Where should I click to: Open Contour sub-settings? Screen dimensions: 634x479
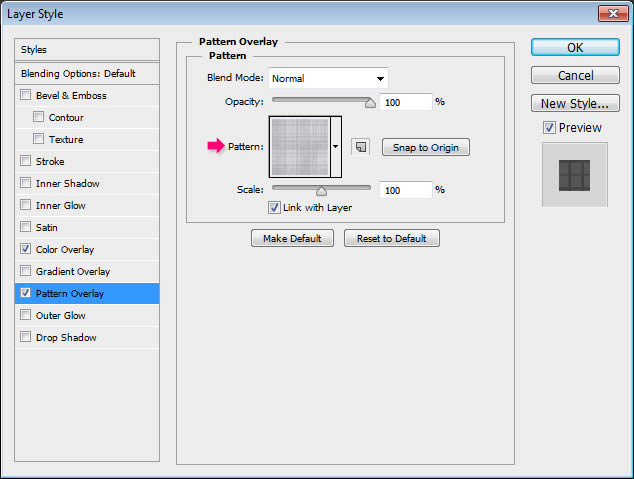(x=66, y=118)
